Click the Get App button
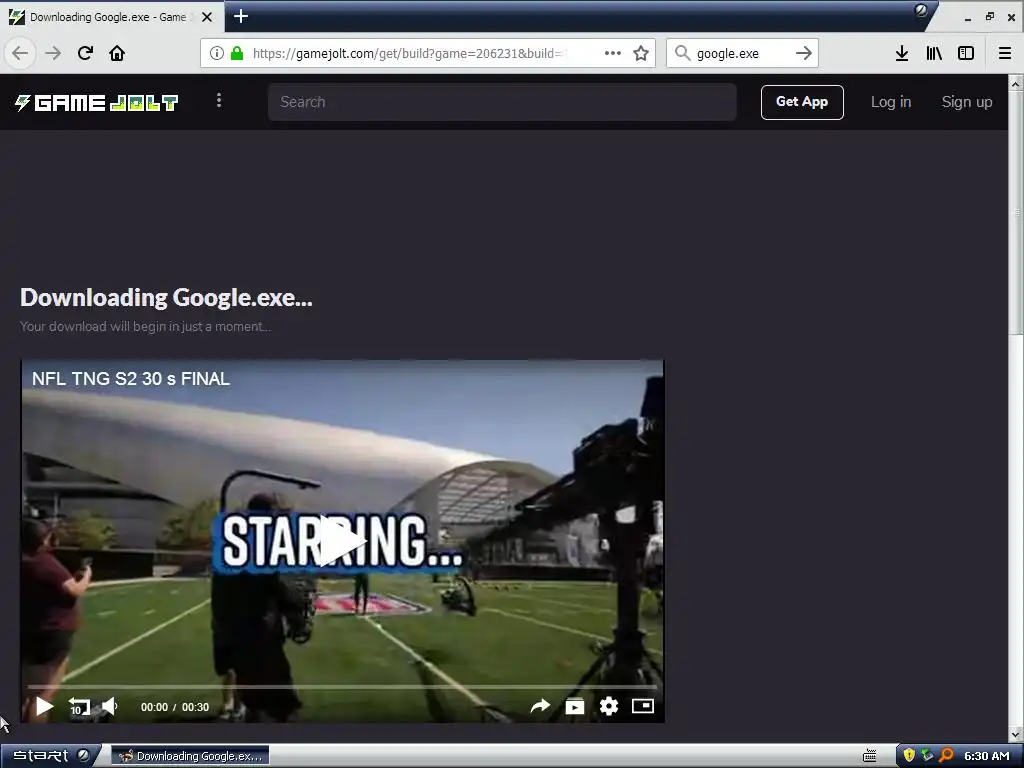Image resolution: width=1024 pixels, height=768 pixels. point(802,102)
